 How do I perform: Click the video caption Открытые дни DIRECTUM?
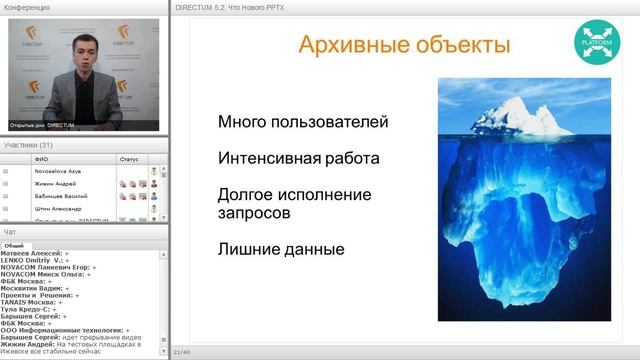click(x=42, y=125)
